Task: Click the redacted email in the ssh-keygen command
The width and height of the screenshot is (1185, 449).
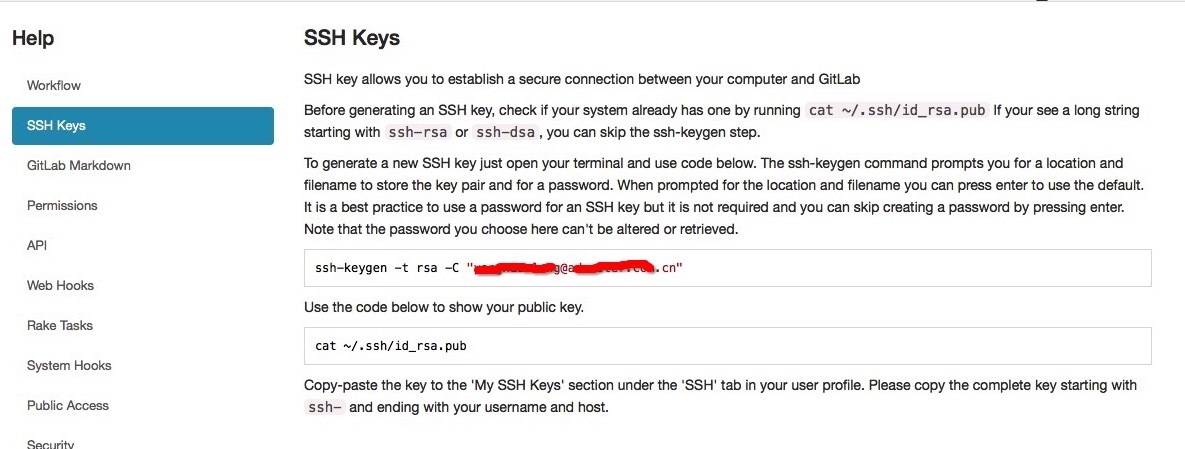Action: tap(574, 268)
